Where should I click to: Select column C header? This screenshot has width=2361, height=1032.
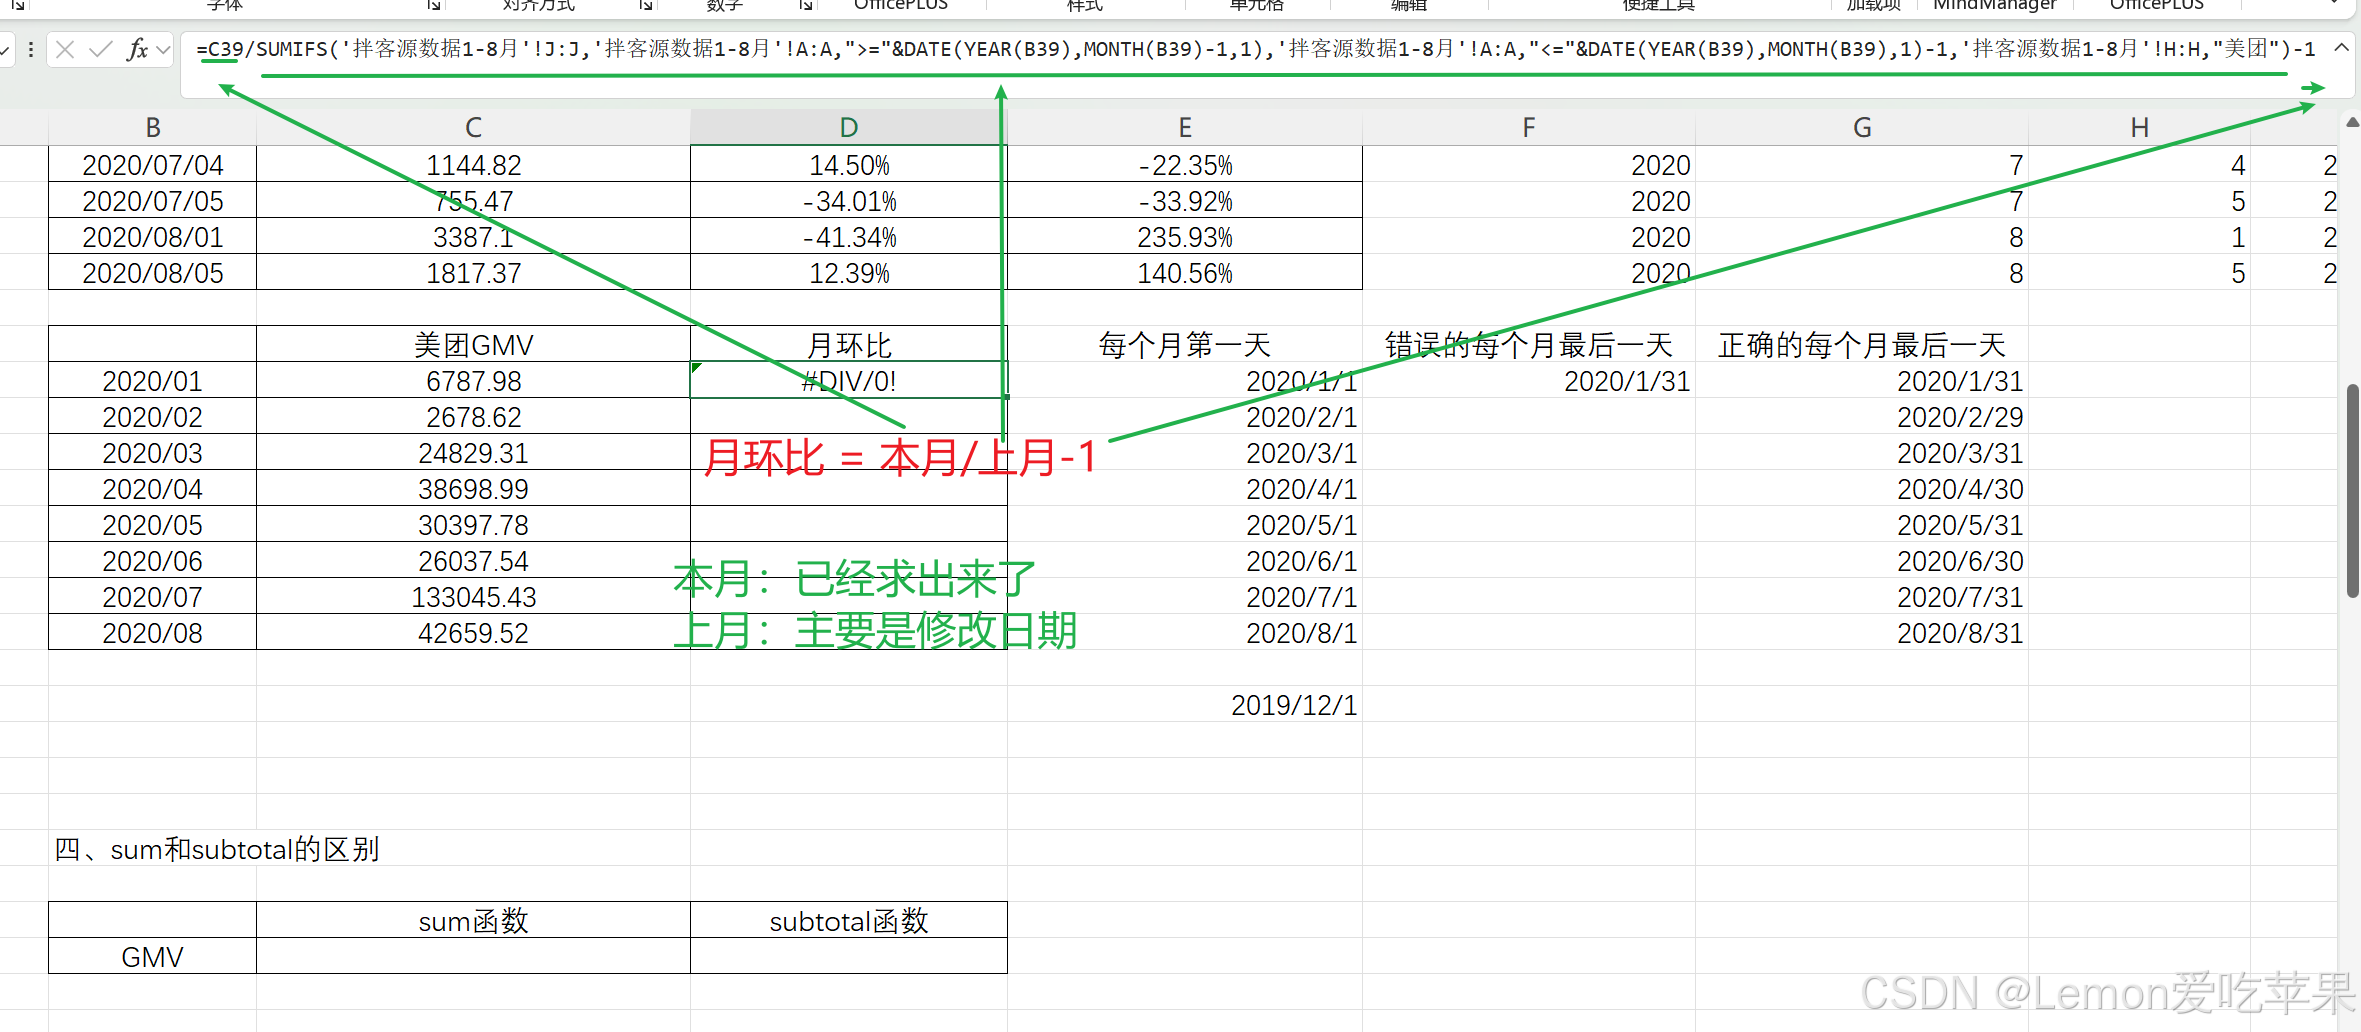[473, 127]
